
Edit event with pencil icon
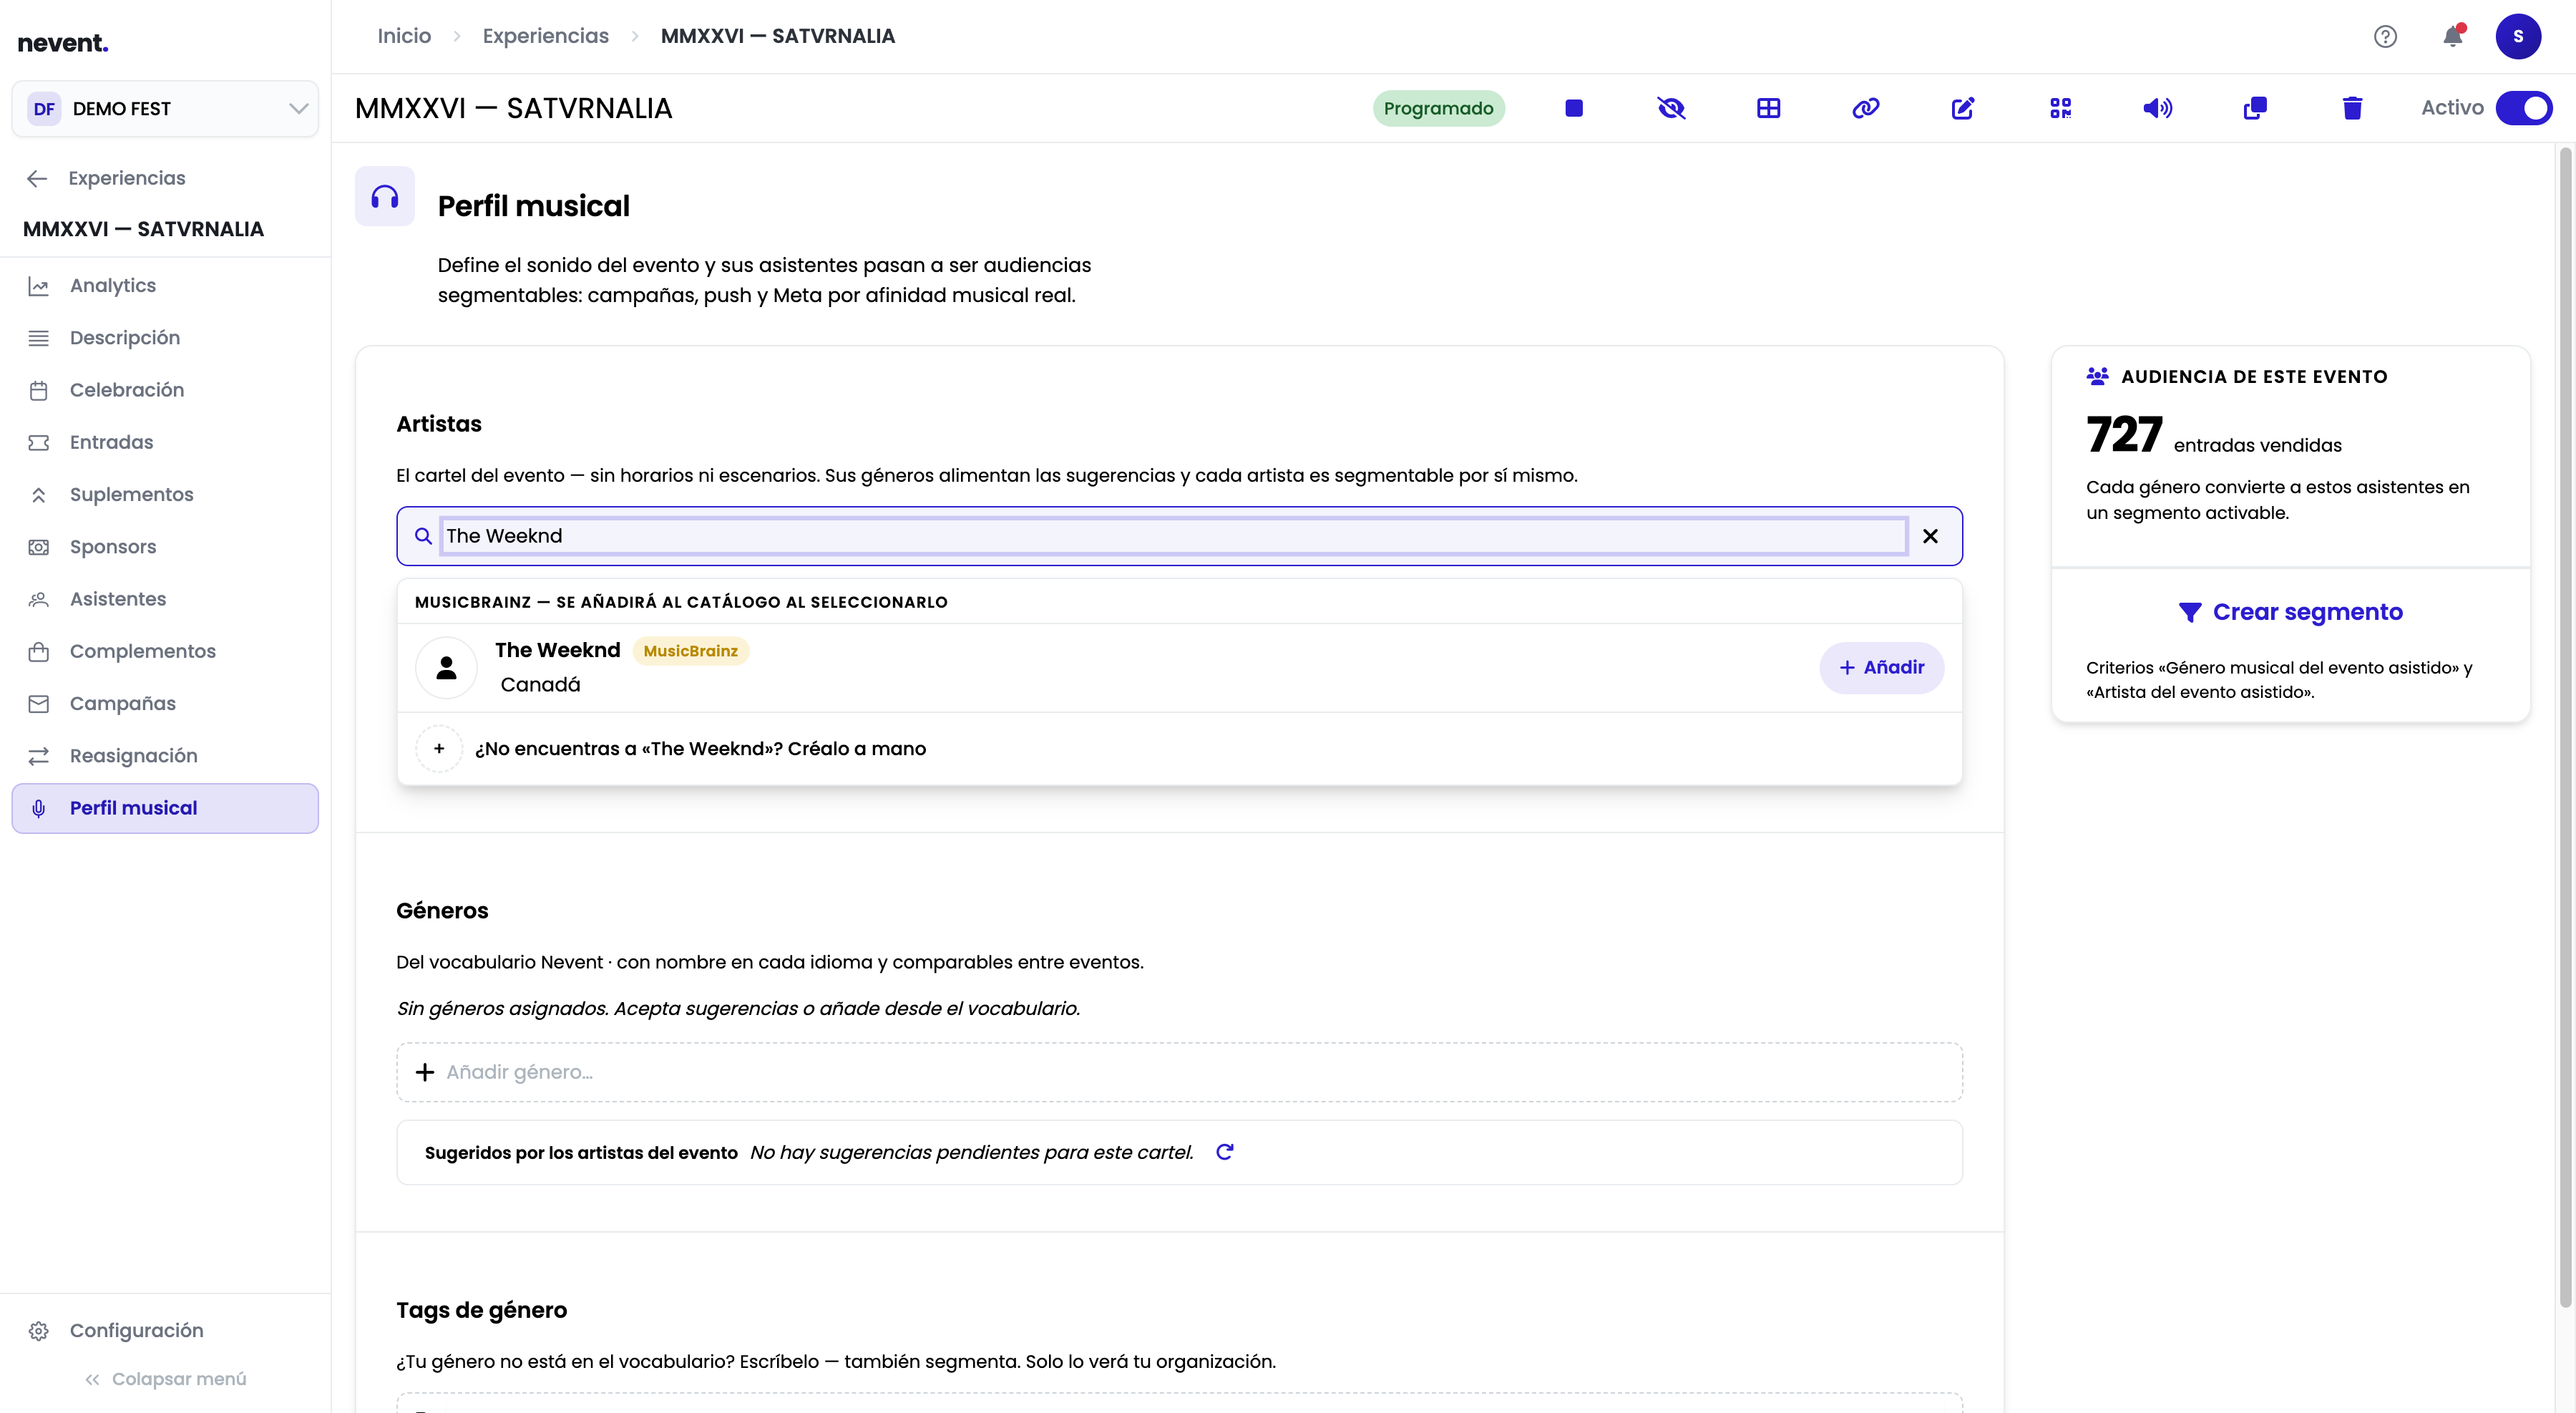[x=1963, y=108]
